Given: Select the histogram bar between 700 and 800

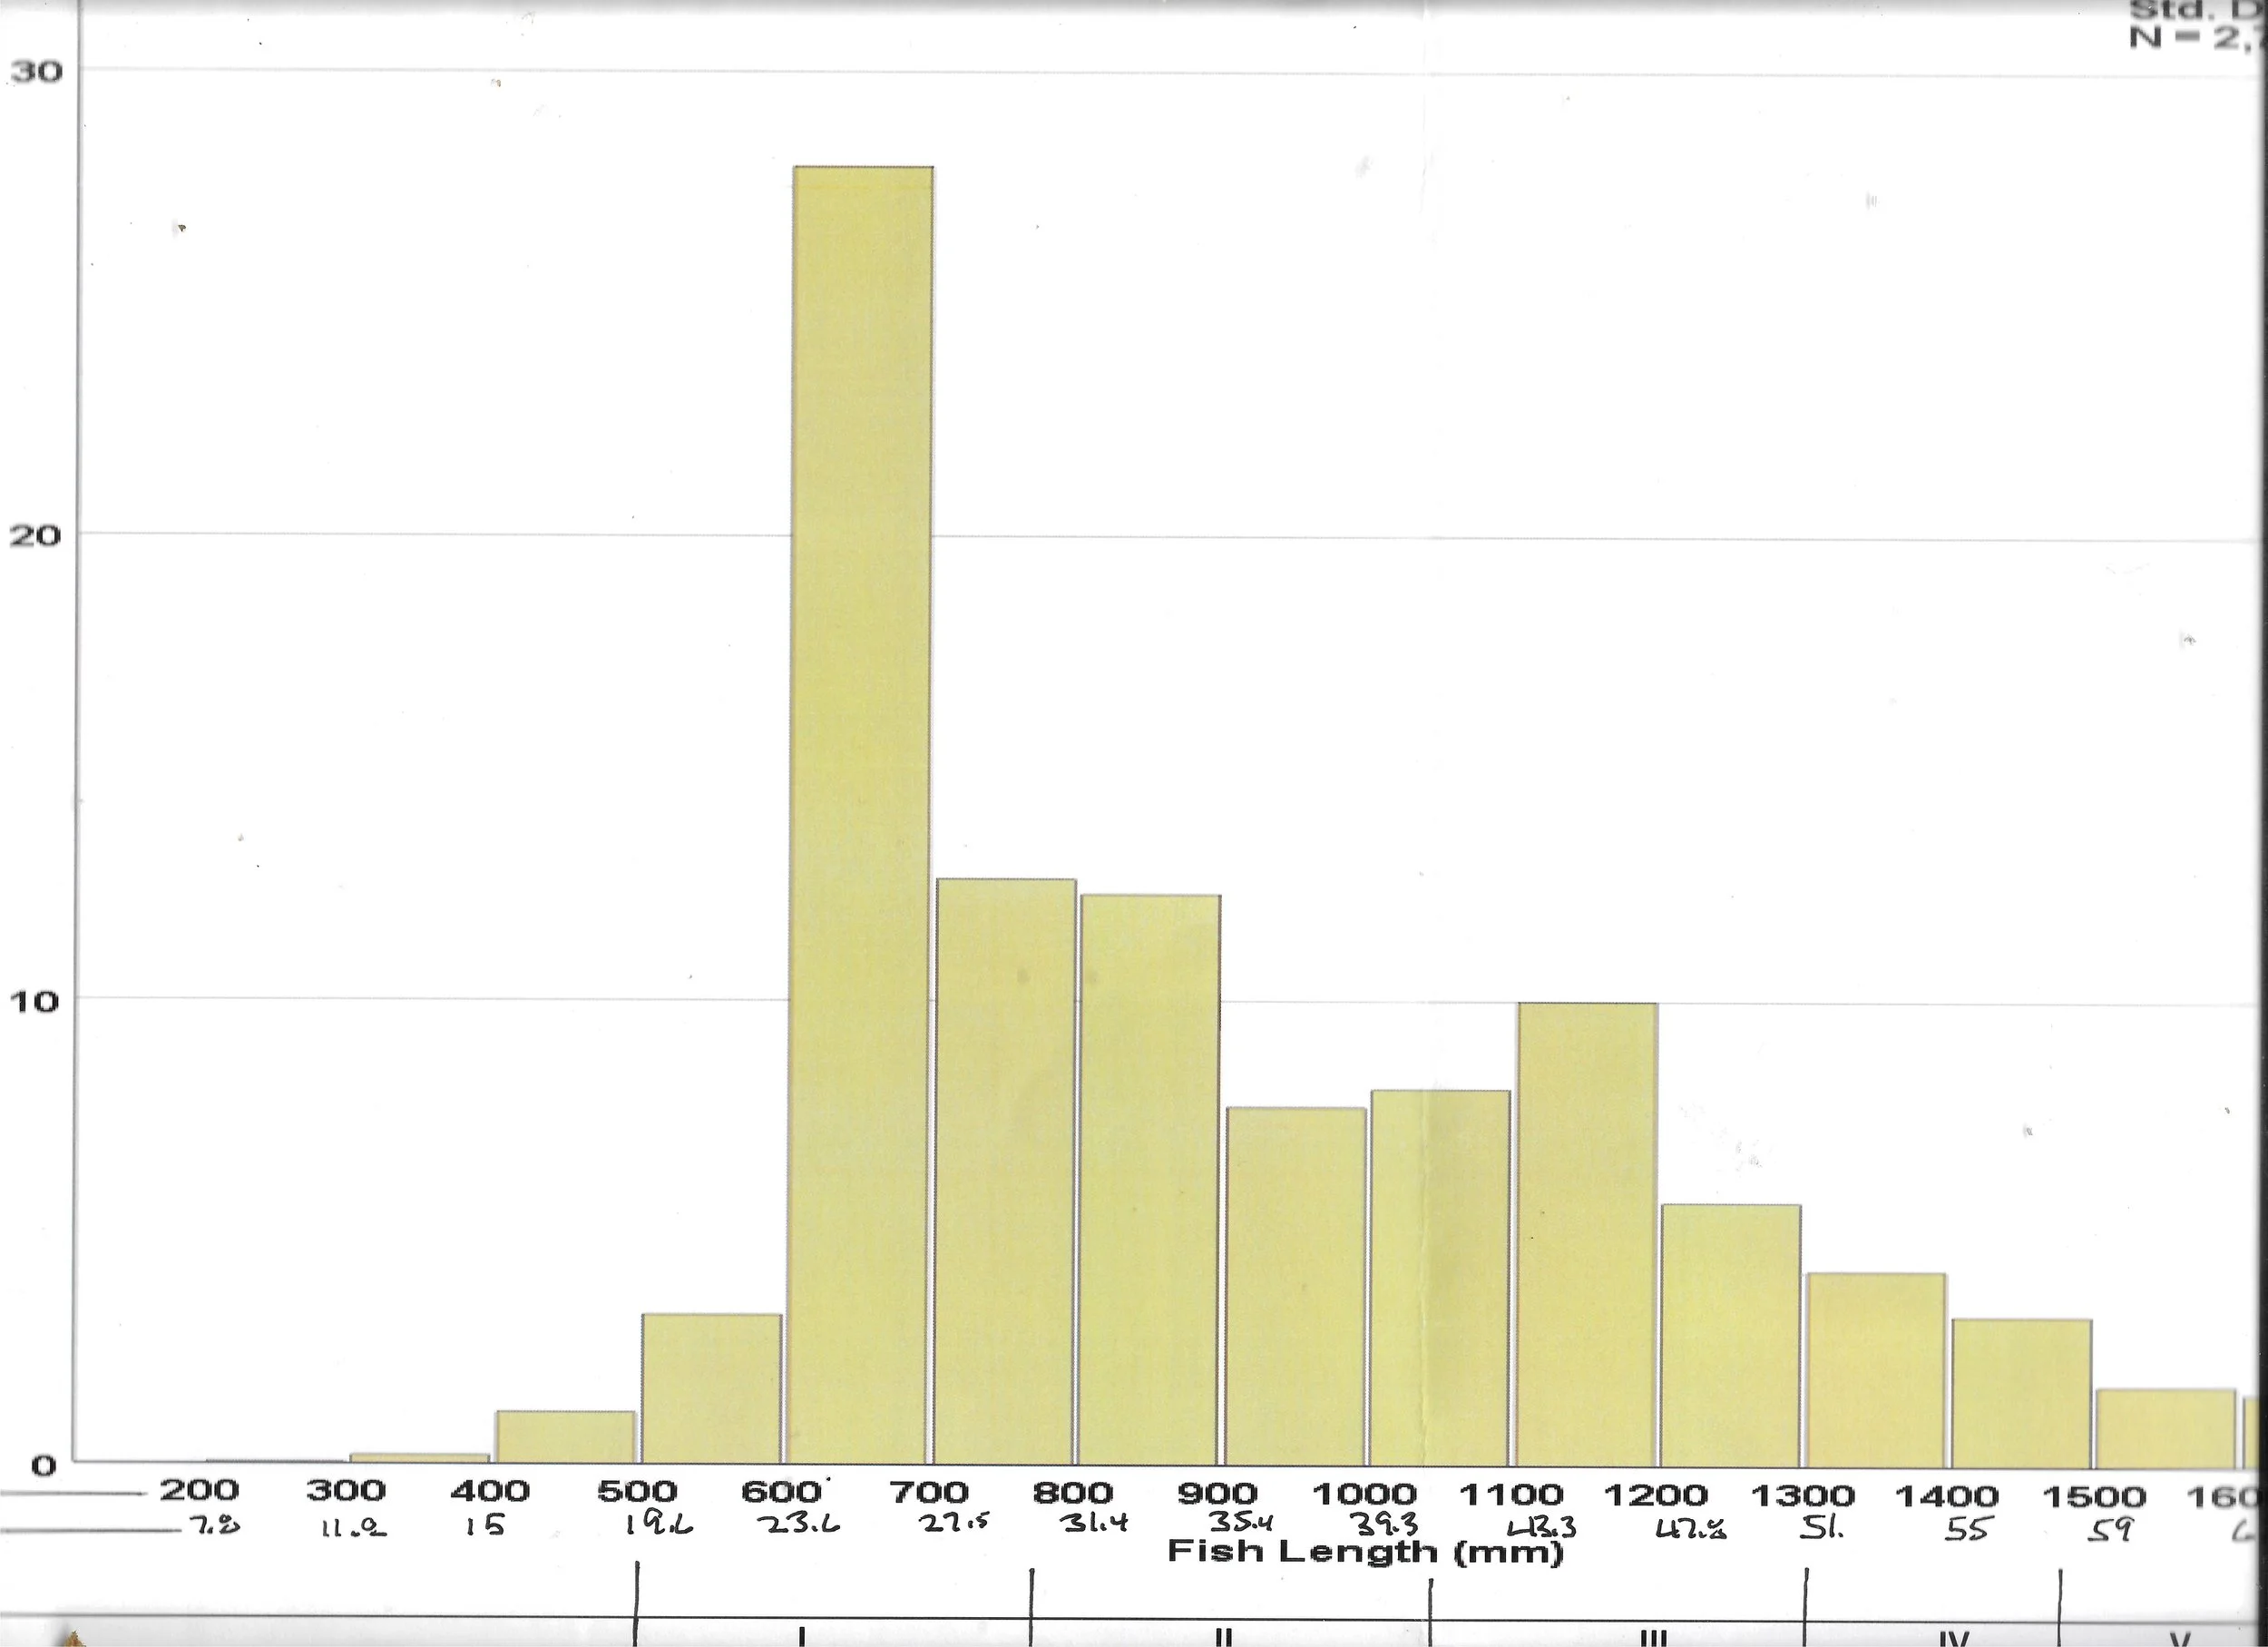Looking at the screenshot, I should click(x=1006, y=1171).
